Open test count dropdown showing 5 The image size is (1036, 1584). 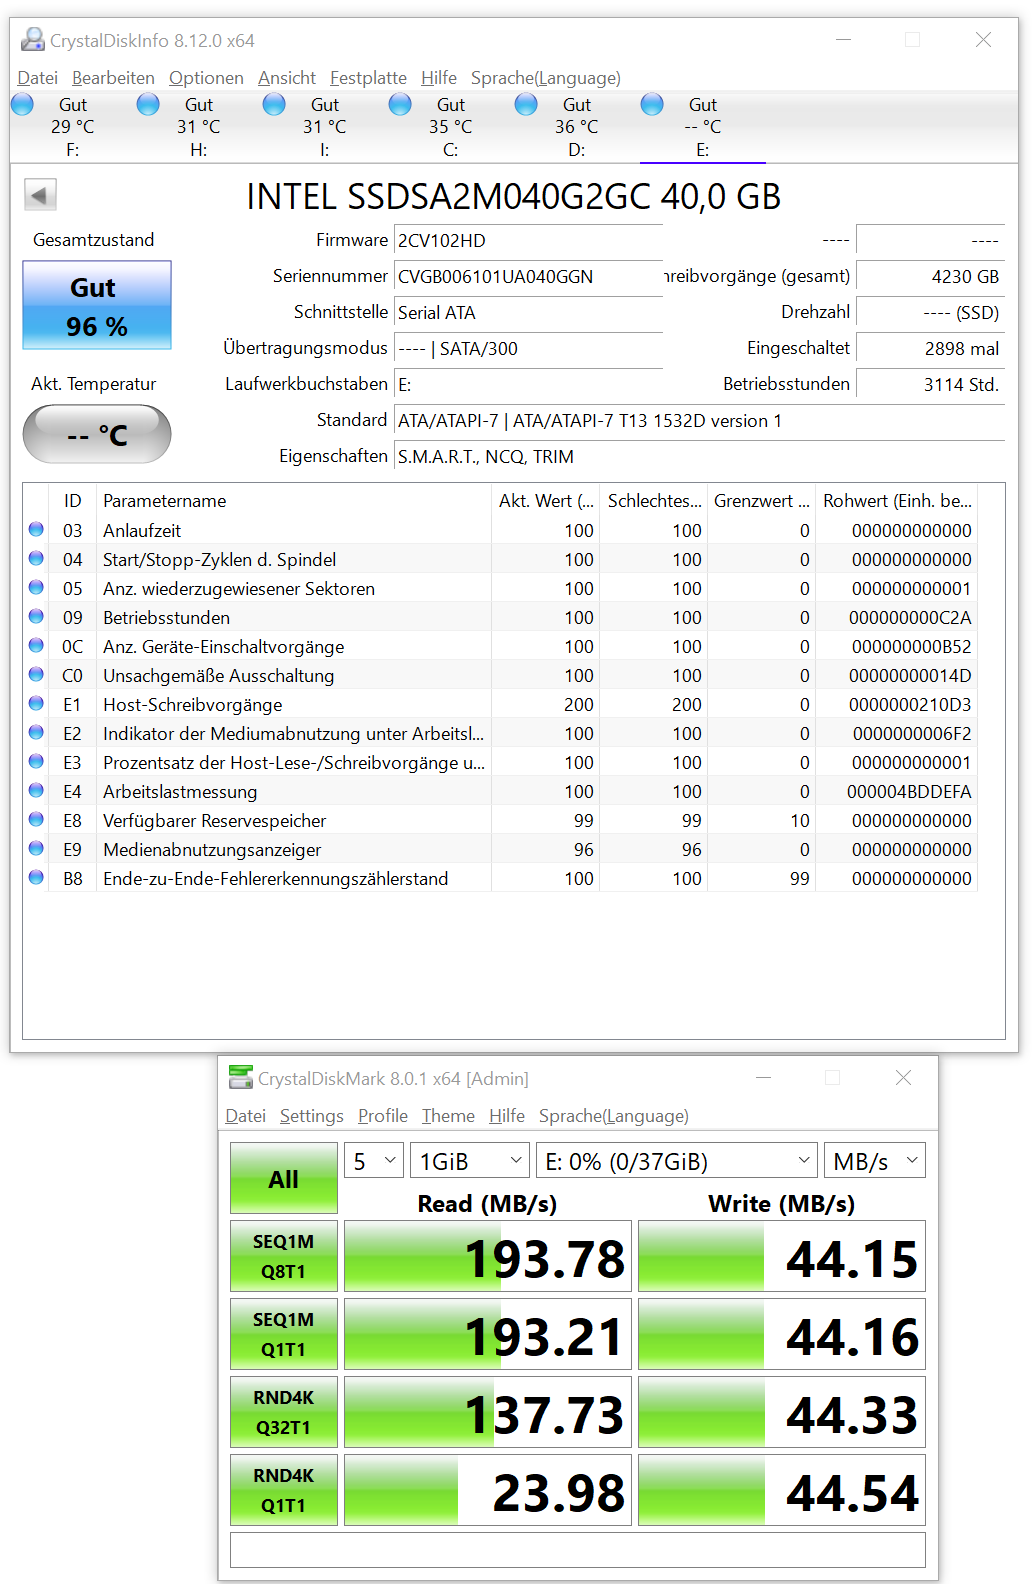pyautogui.click(x=374, y=1161)
